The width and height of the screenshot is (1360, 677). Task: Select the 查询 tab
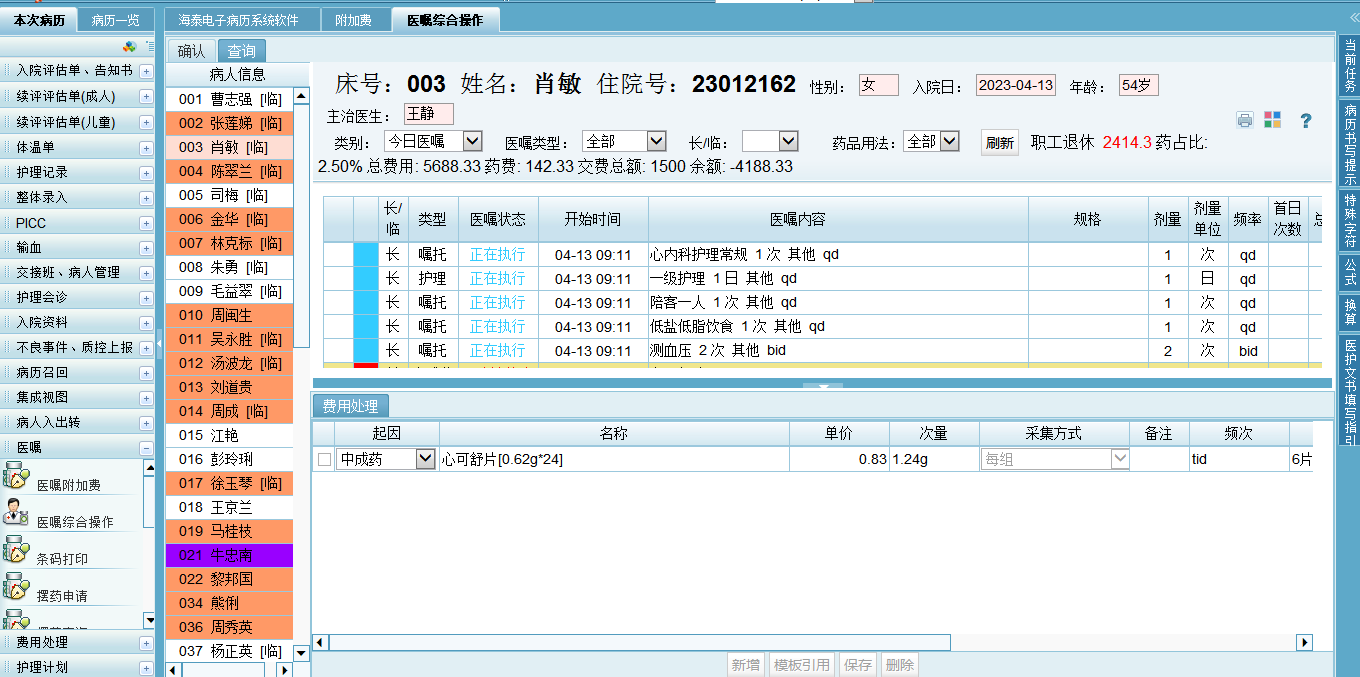241,51
